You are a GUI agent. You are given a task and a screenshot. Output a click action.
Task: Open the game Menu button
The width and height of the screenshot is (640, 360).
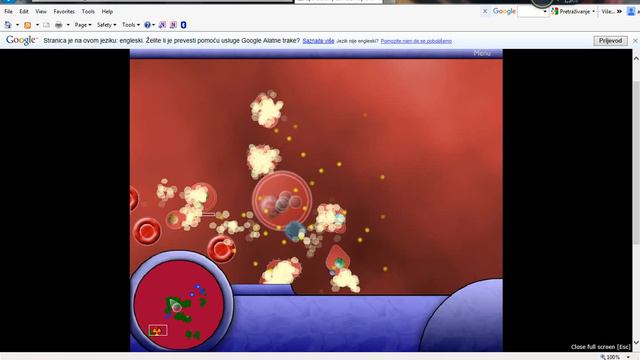(482, 53)
